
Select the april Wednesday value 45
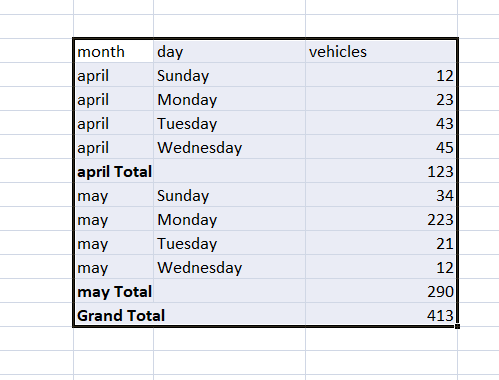pyautogui.click(x=381, y=147)
